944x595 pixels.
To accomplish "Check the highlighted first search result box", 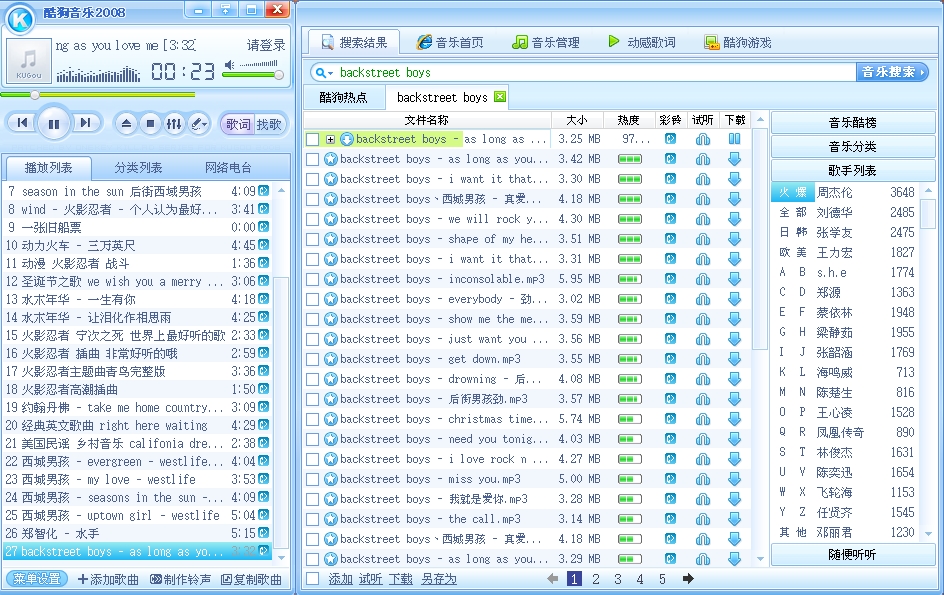I will pos(312,140).
